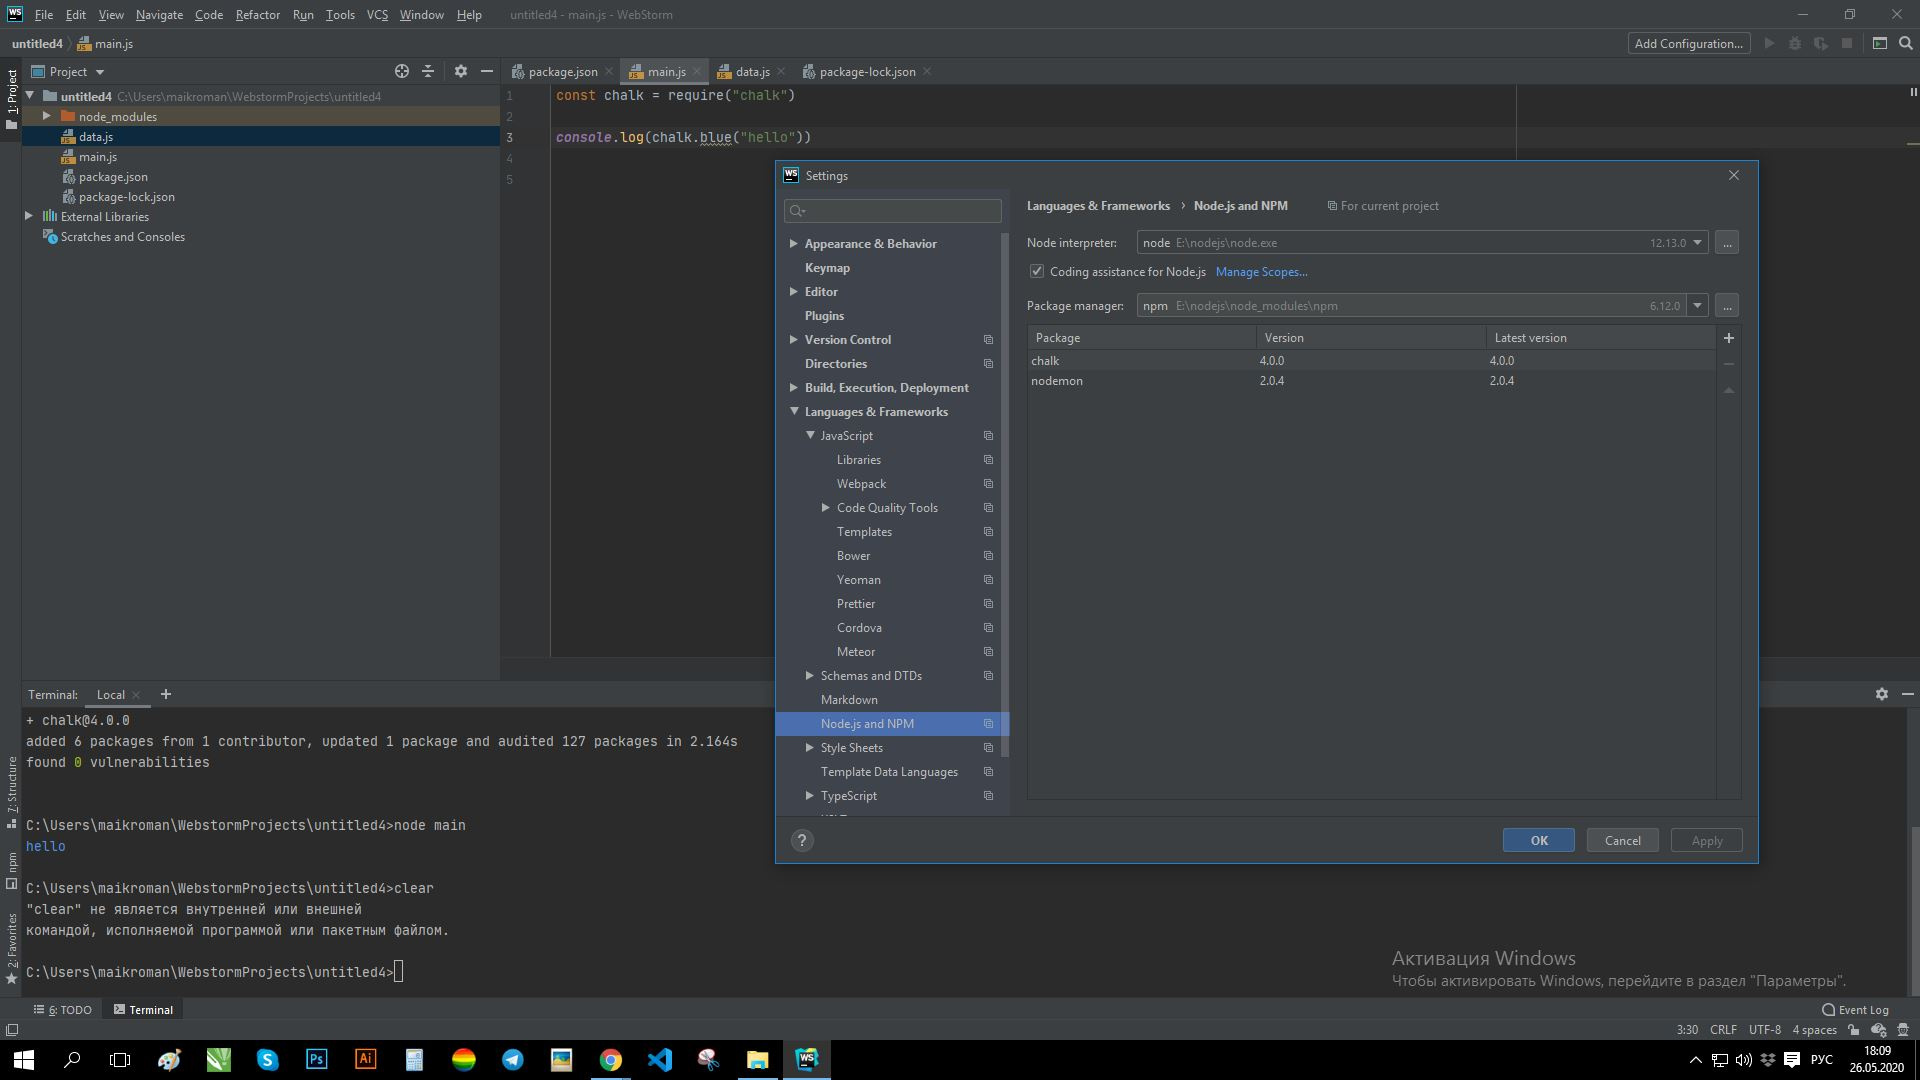Click the Settings tree scrollbar

tap(1005, 495)
